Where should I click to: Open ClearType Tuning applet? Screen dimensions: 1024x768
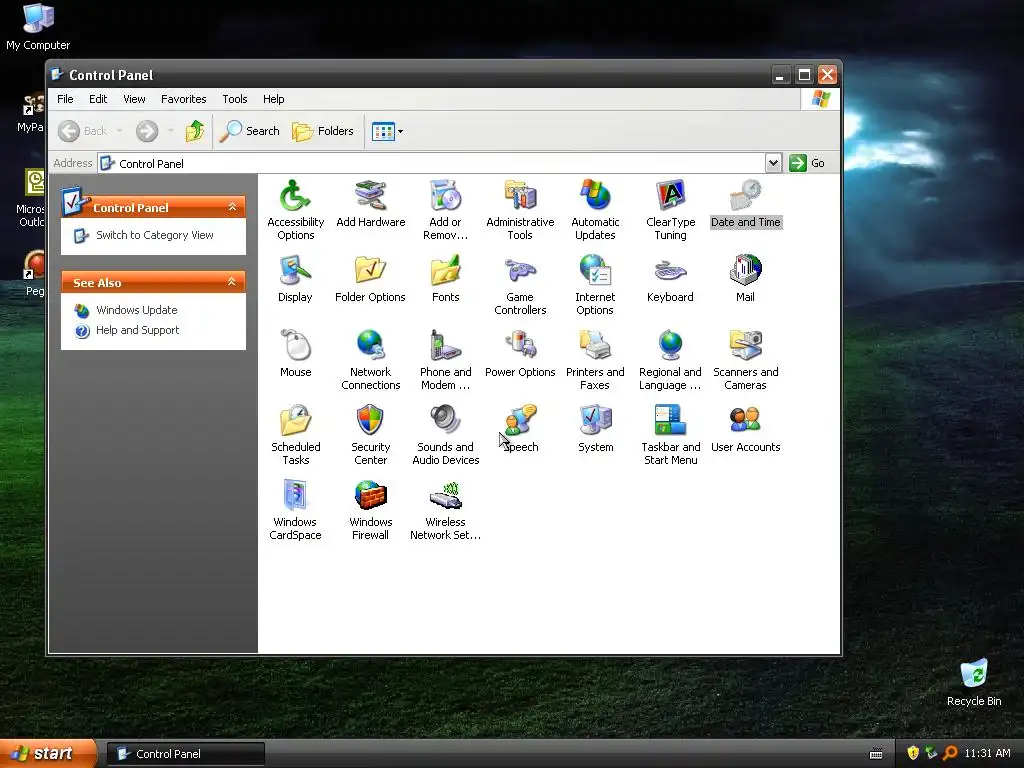(x=670, y=196)
